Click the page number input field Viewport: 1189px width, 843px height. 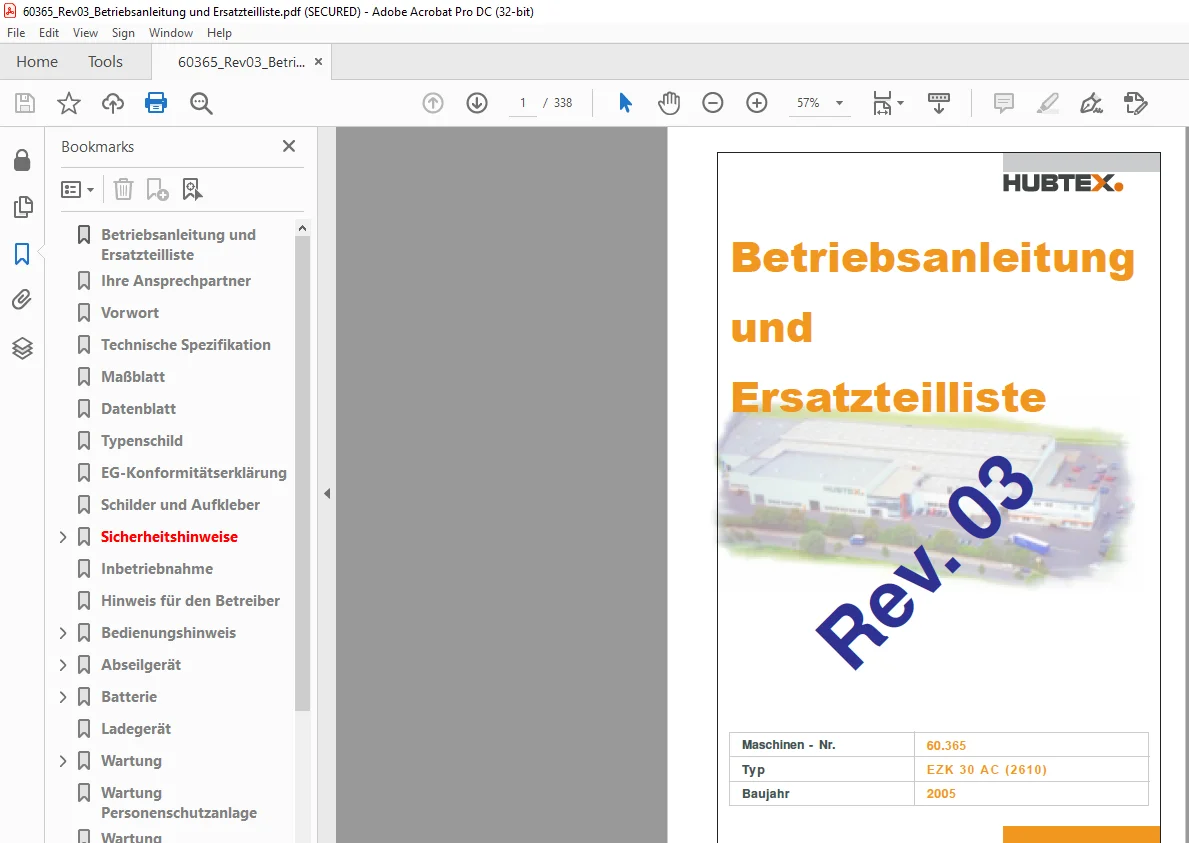click(522, 103)
